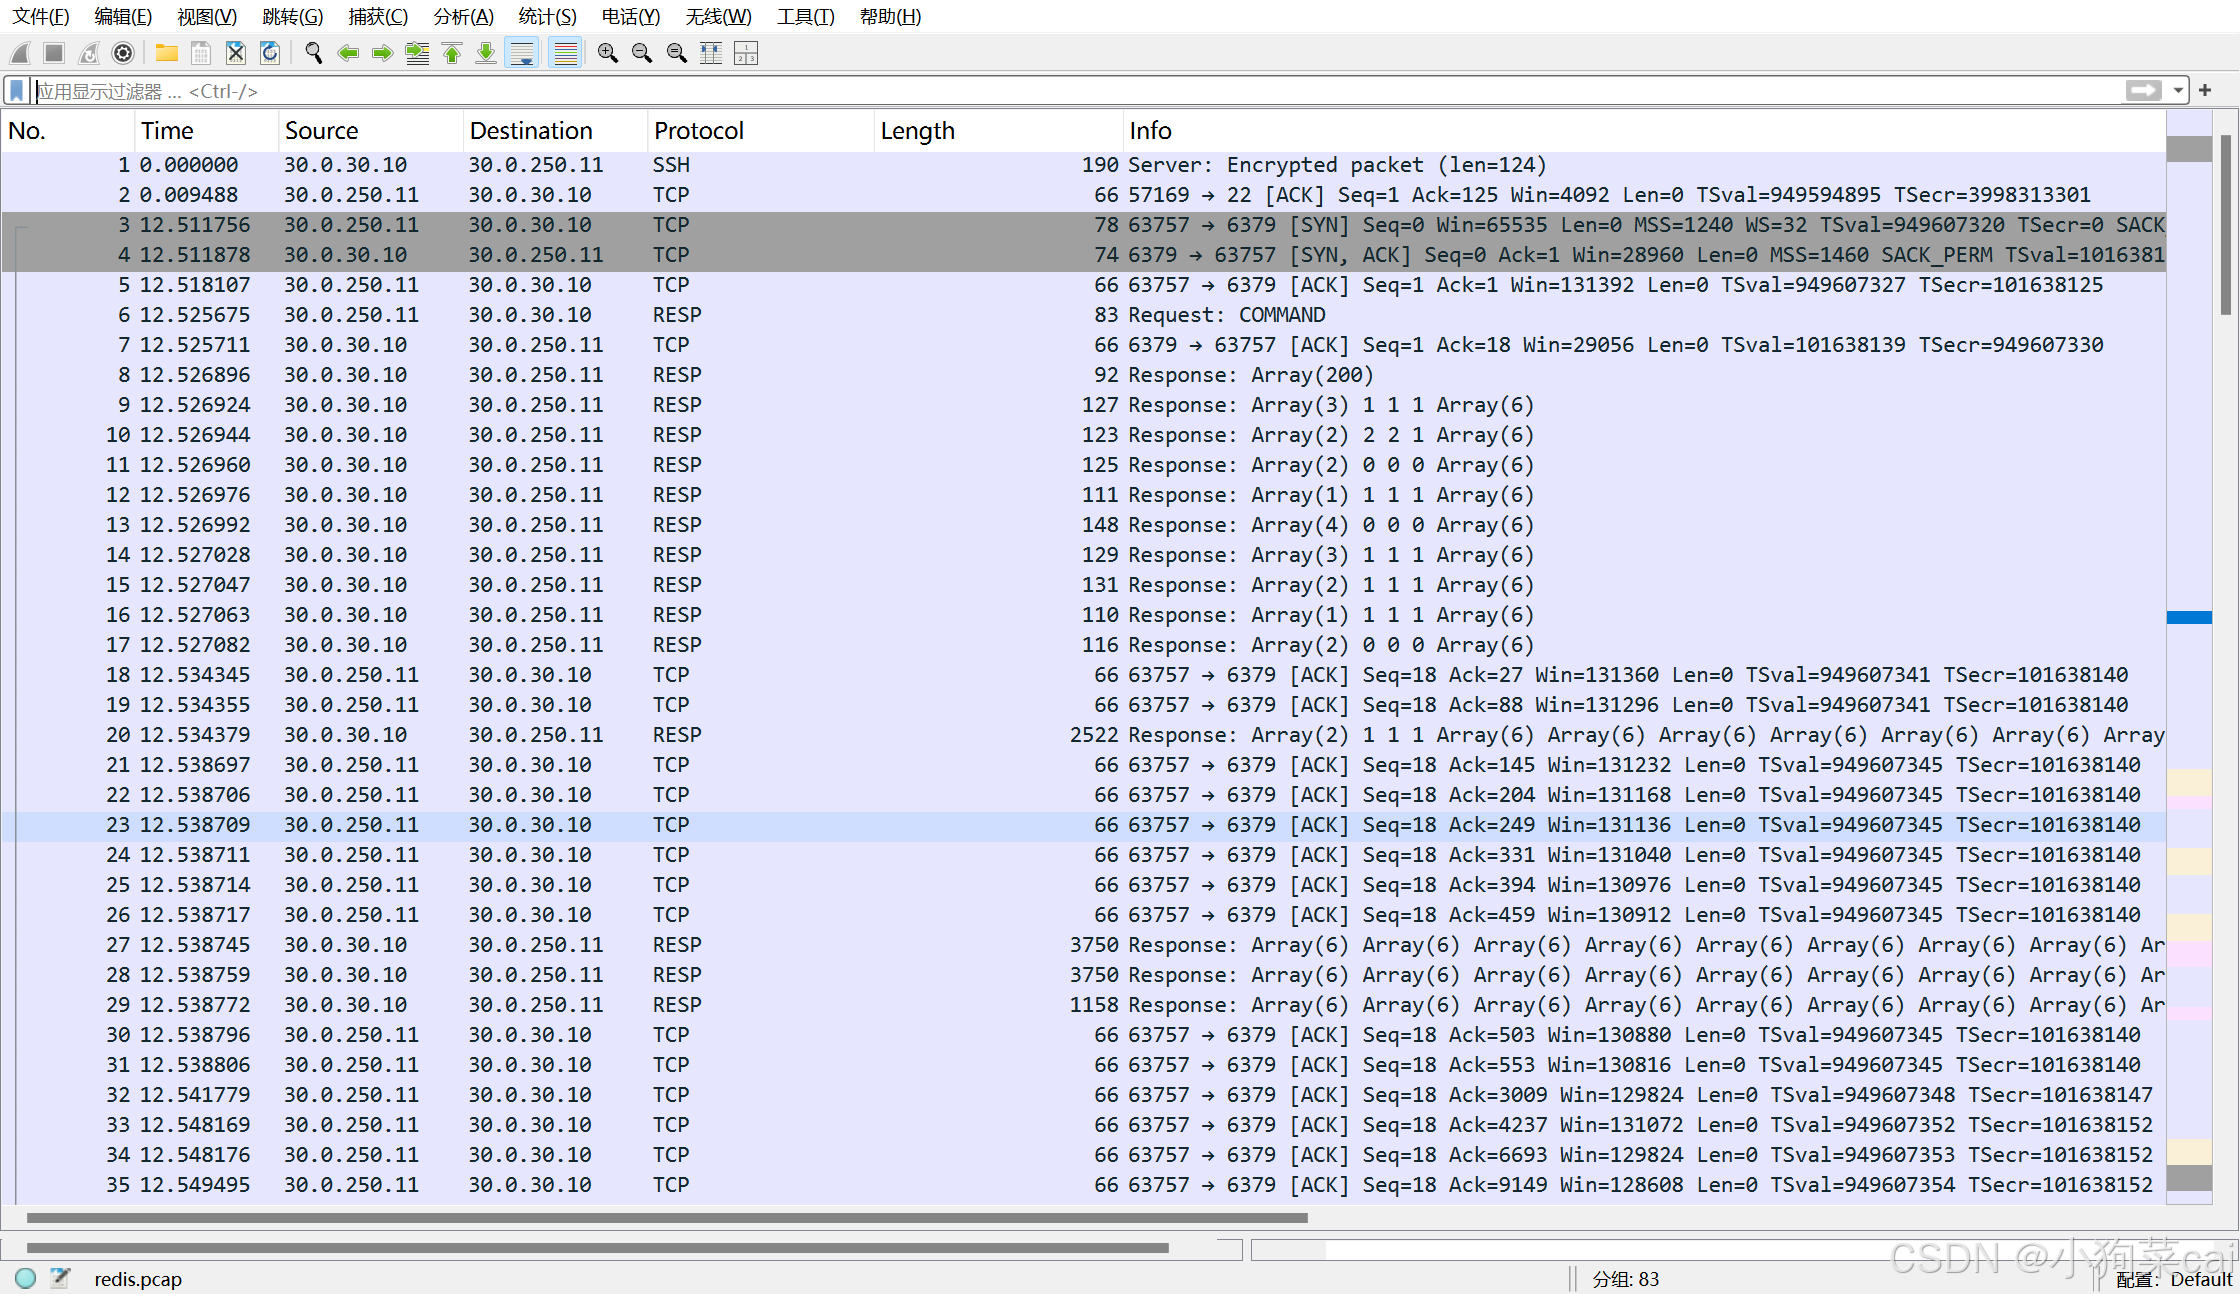The height and width of the screenshot is (1294, 2240).
Task: Click the find packet magnifier icon
Action: click(x=313, y=53)
